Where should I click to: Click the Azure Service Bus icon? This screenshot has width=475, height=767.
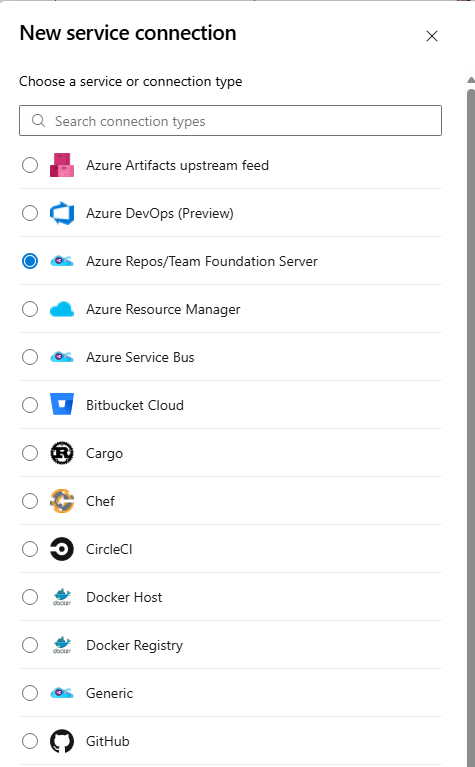62,357
